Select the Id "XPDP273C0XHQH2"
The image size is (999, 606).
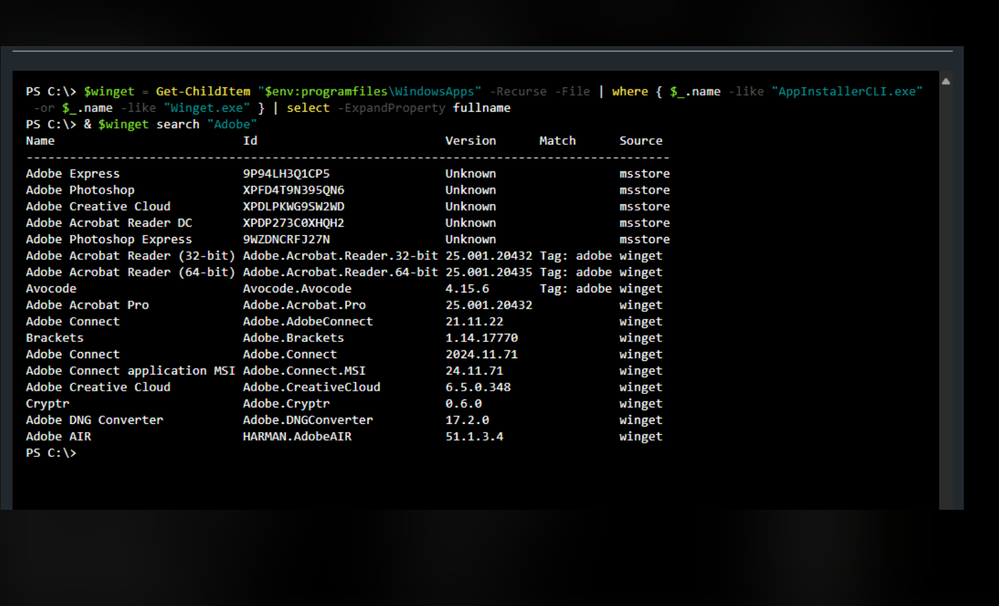[x=294, y=223]
